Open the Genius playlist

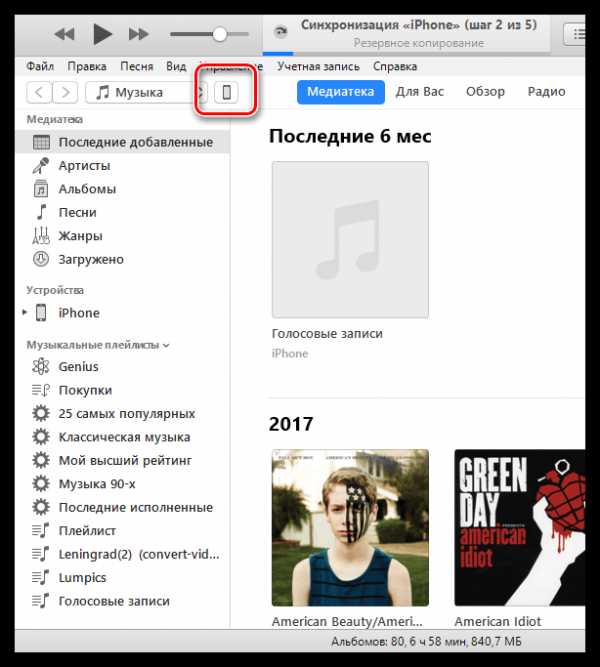pyautogui.click(x=78, y=366)
